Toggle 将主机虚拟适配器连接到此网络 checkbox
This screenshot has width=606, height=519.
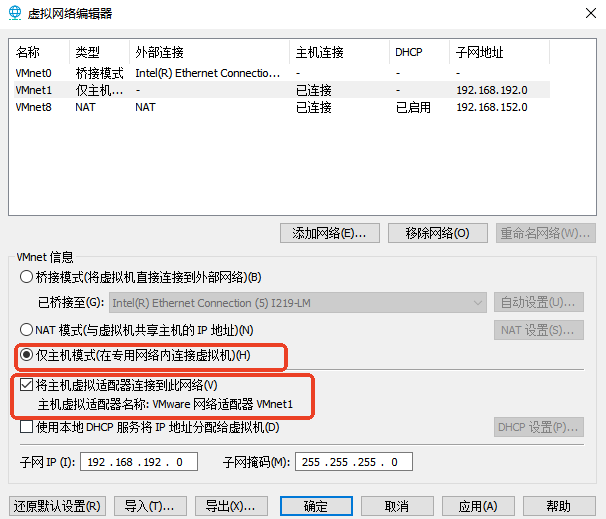pyautogui.click(x=27, y=385)
